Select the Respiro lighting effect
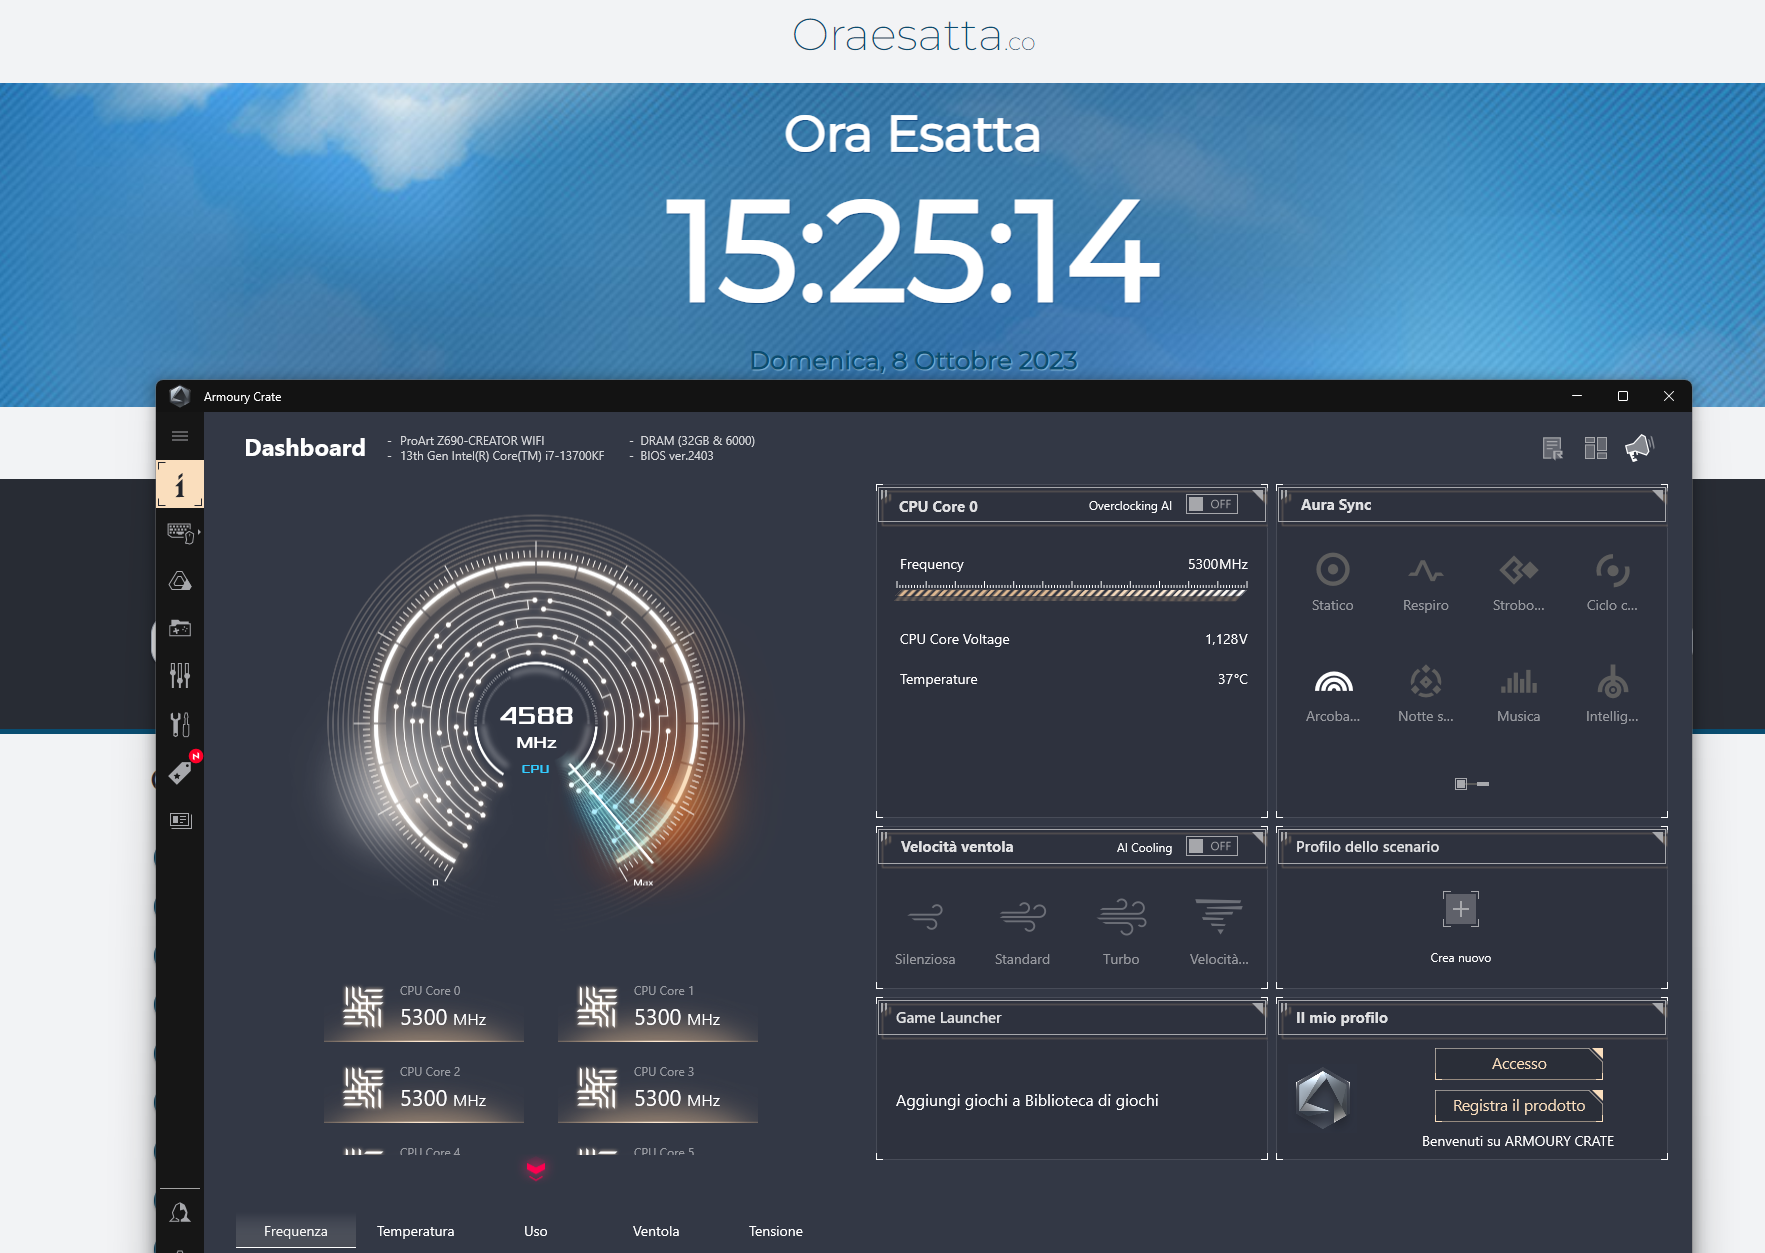 [1426, 582]
